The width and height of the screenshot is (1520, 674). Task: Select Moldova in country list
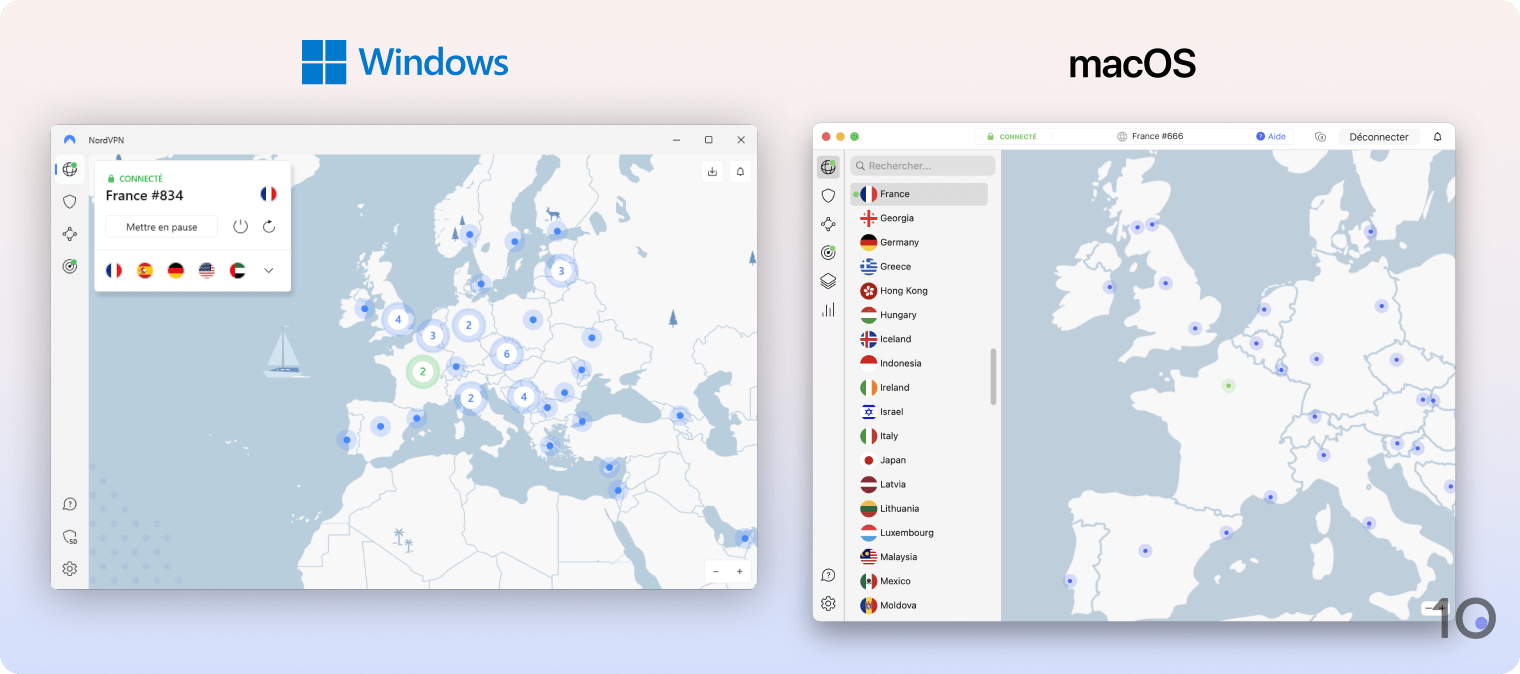point(919,605)
